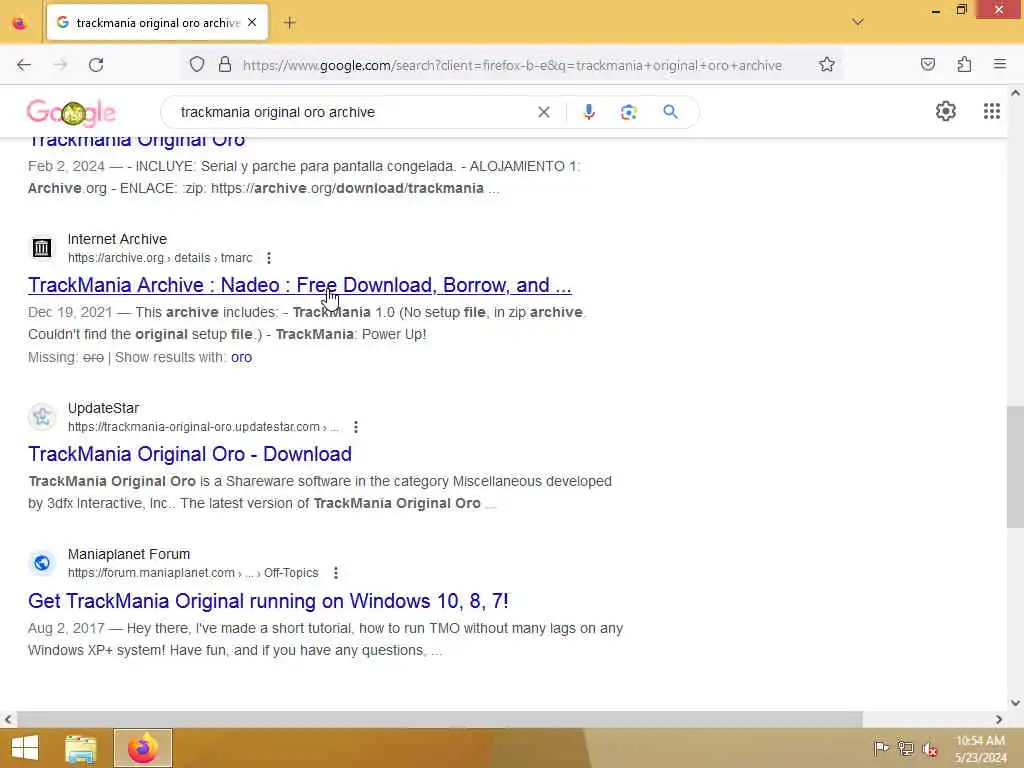Screen dimensions: 1024x768
Task: Click the UpdateStar site name
Action: pos(103,408)
